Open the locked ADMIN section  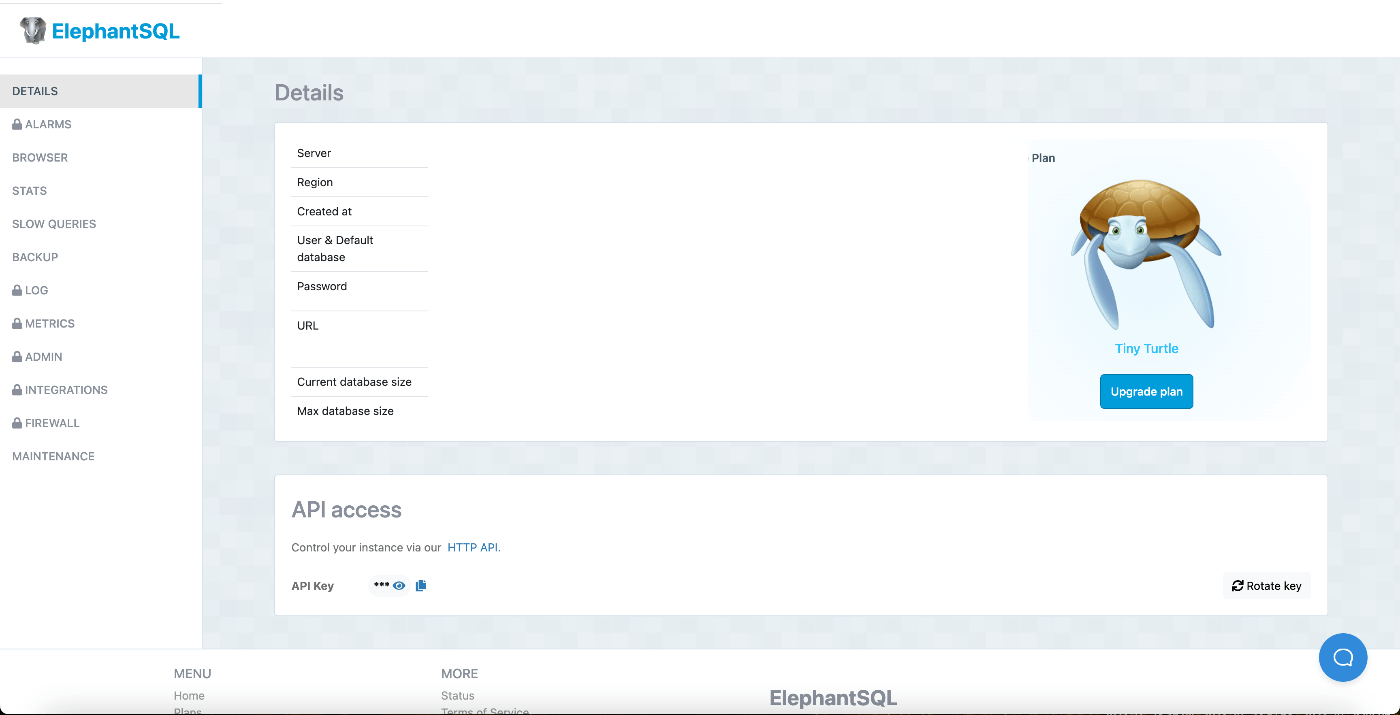pyautogui.click(x=100, y=357)
